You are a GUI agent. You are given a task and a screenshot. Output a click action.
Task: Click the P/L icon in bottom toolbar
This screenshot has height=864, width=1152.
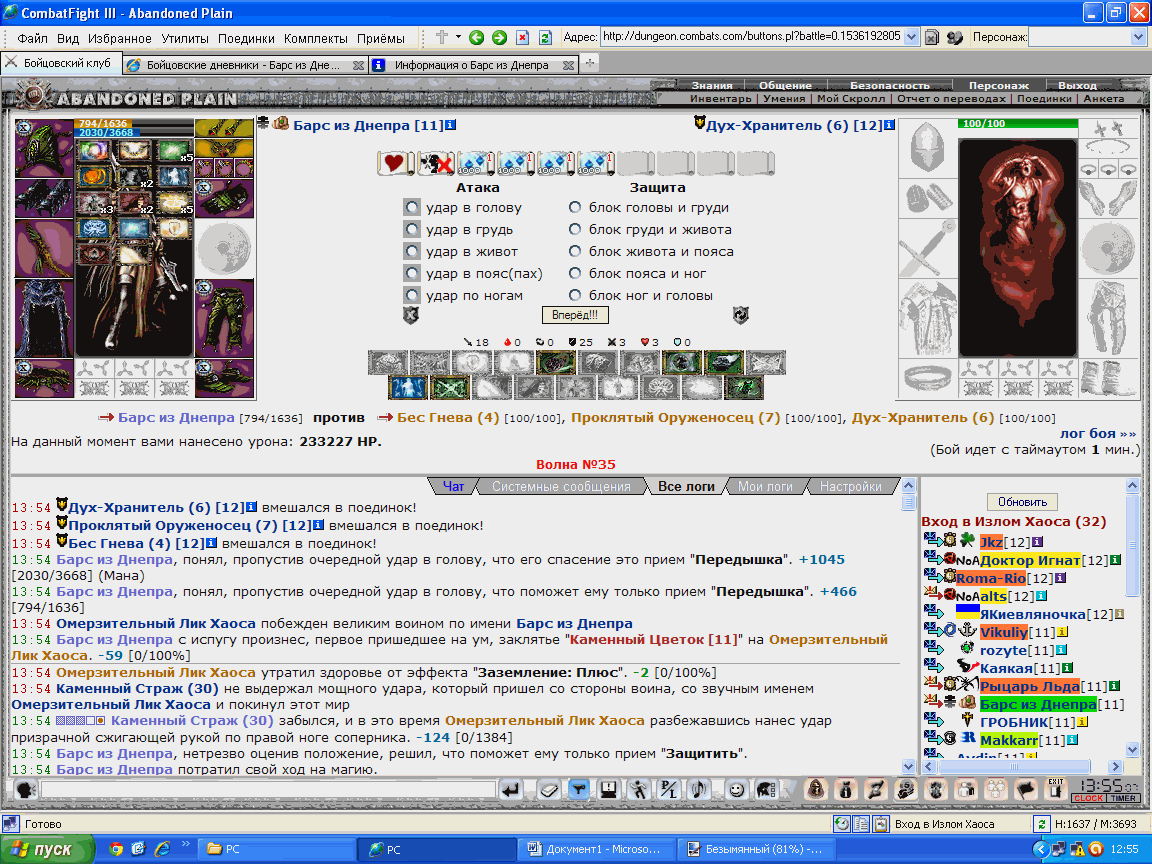(669, 790)
